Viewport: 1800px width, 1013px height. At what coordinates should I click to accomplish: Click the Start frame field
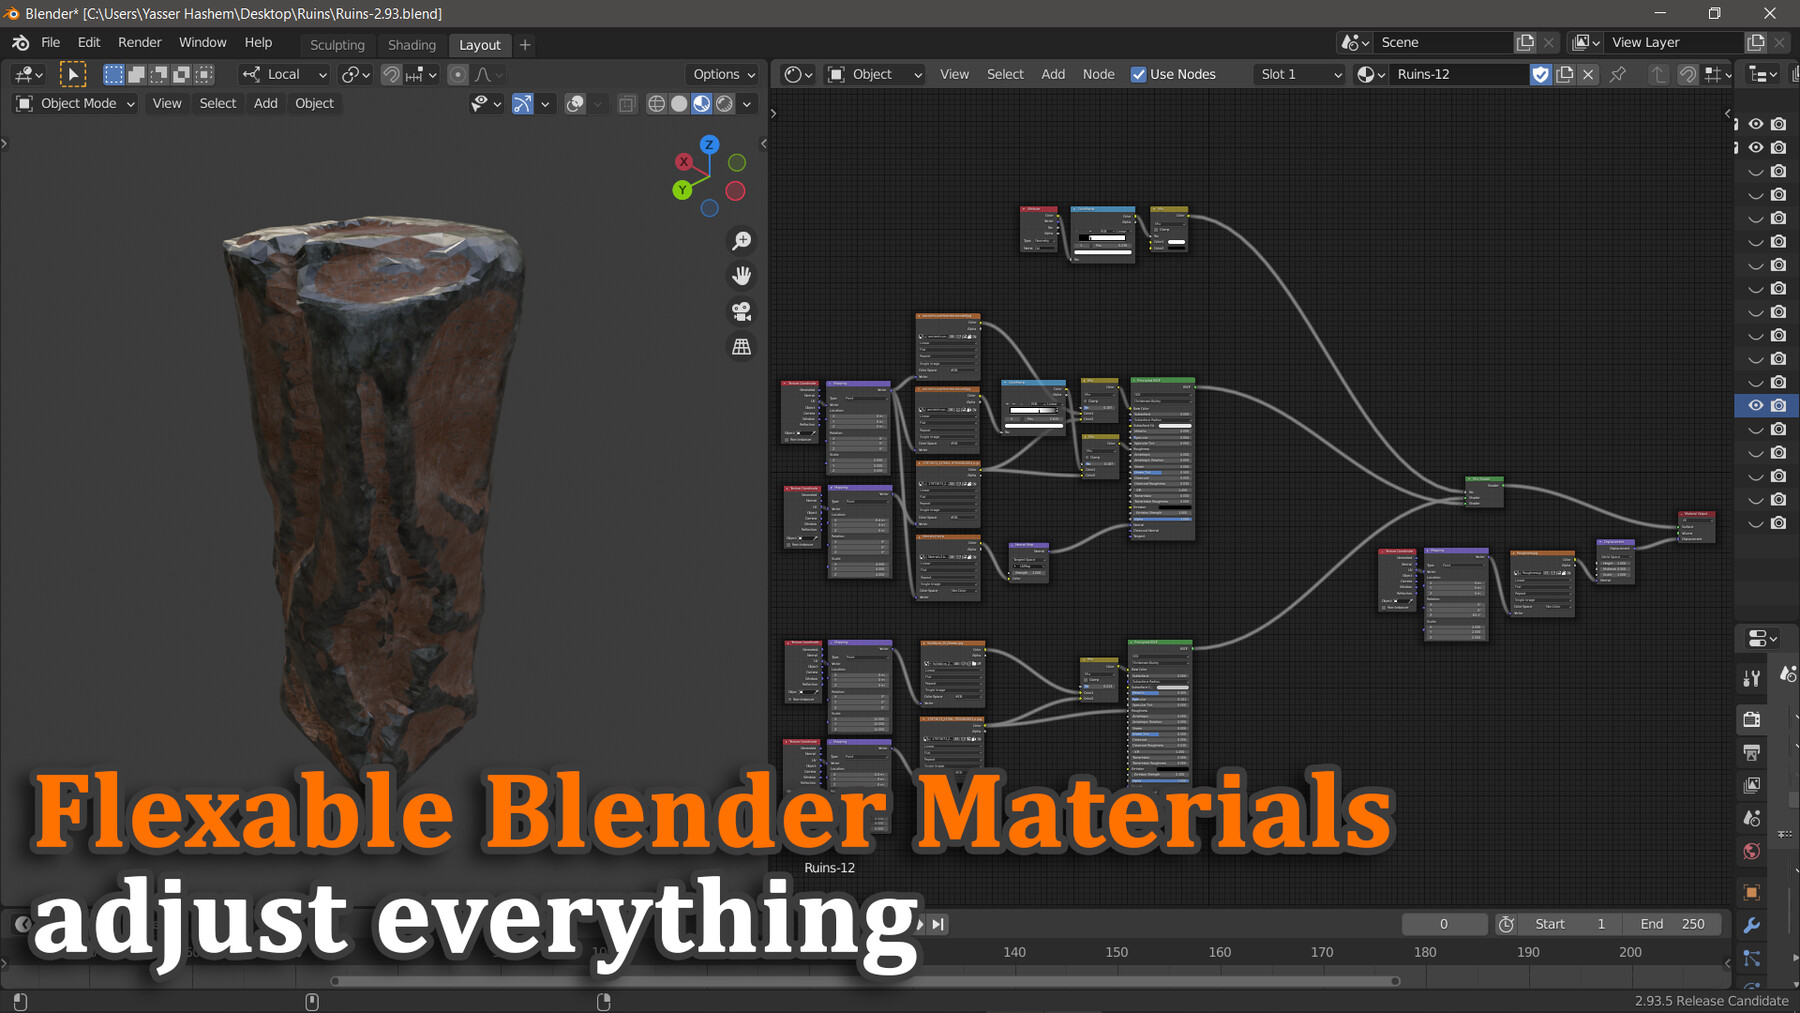click(1569, 924)
